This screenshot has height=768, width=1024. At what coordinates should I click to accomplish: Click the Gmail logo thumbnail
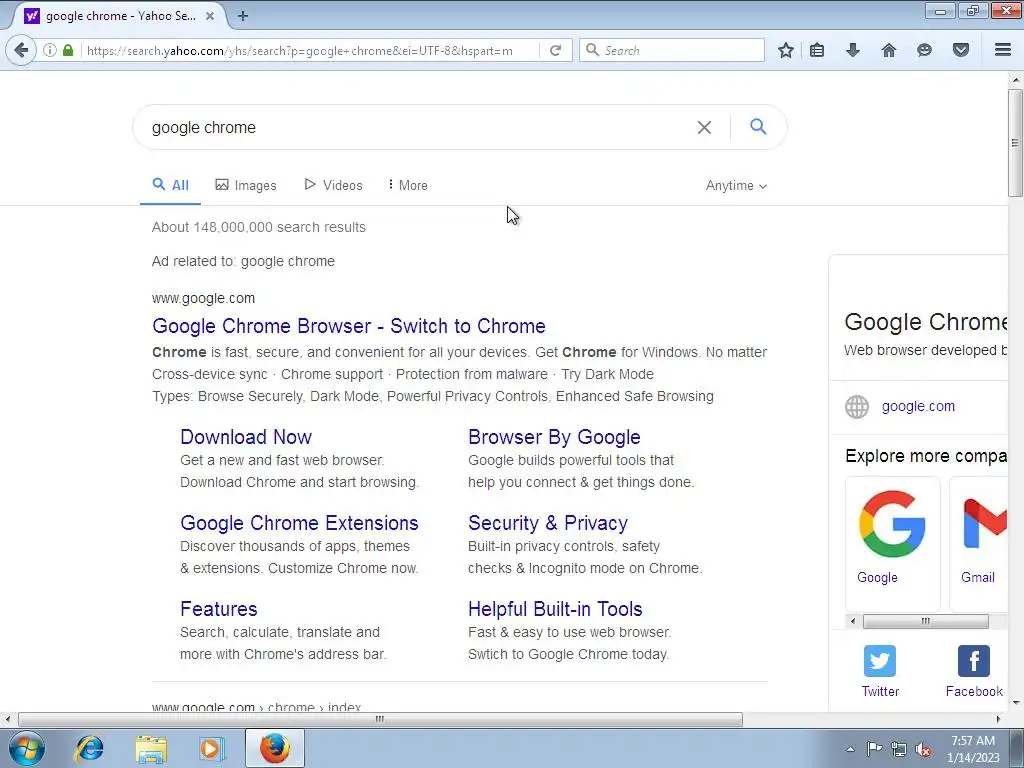984,524
